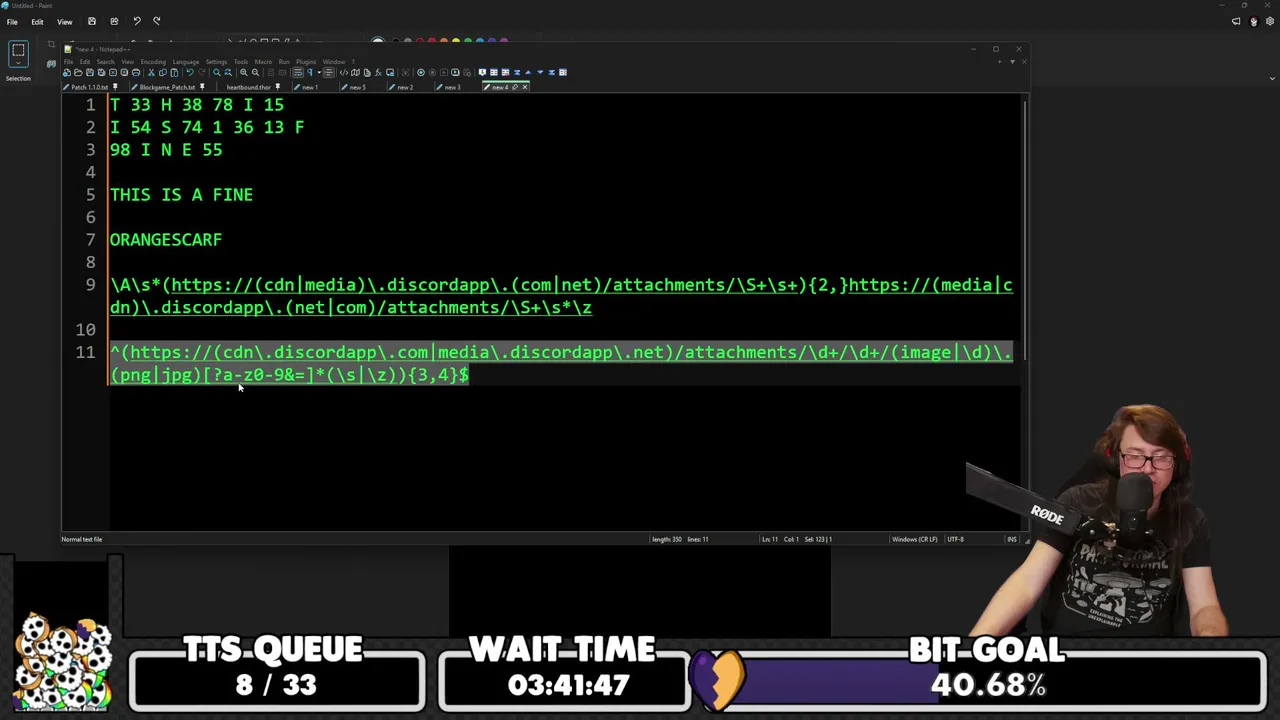1280x720 pixels.
Task: Click the Cut scissors icon in Notepad++
Action: 151,72
